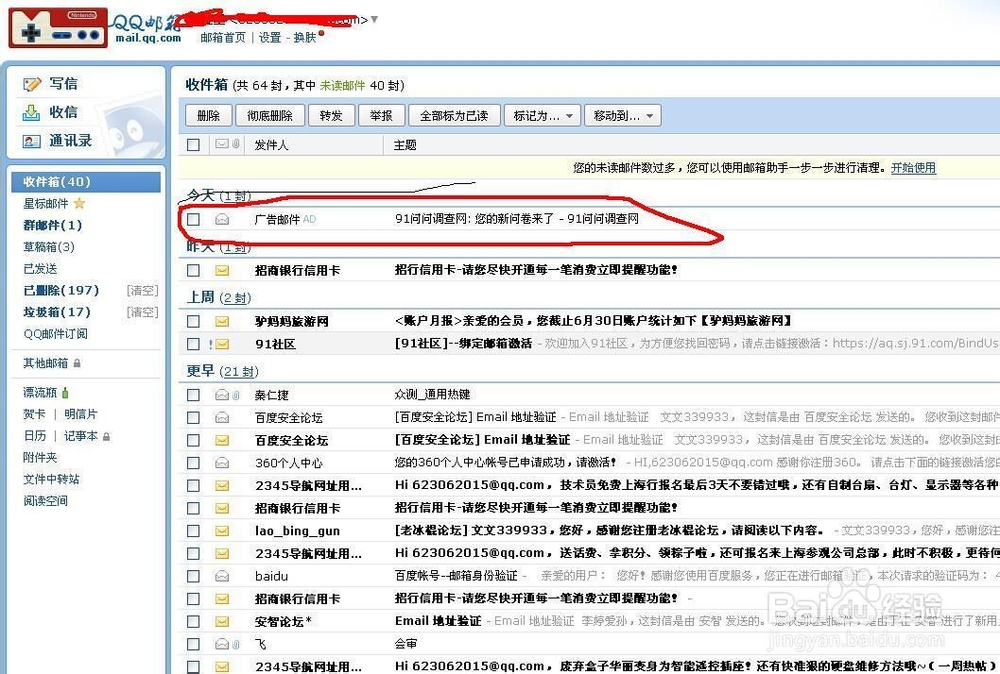1000x674 pixels.
Task: Click envelope icon of 安智论坛 mail row
Action: 222,621
